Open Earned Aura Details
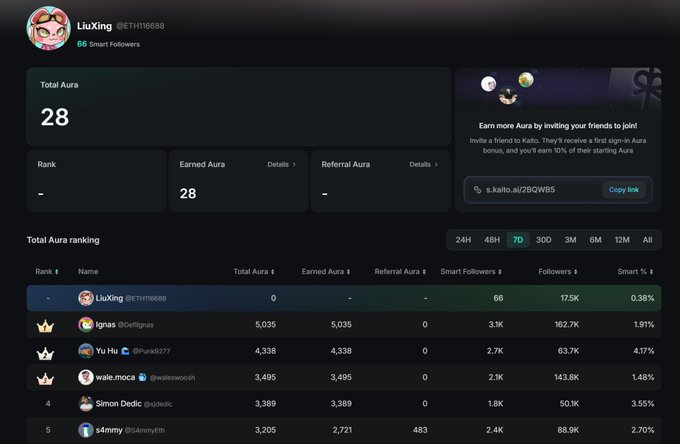680x444 pixels. click(x=281, y=164)
